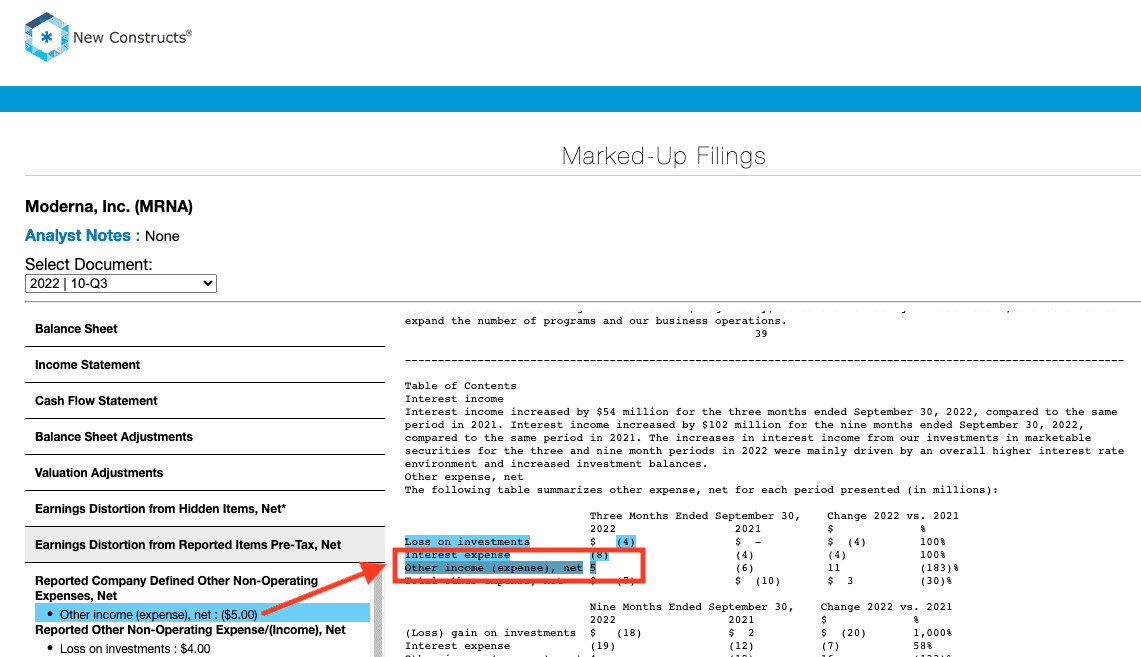
Task: Click the 'Marked-Up Filings' page title
Action: (664, 156)
